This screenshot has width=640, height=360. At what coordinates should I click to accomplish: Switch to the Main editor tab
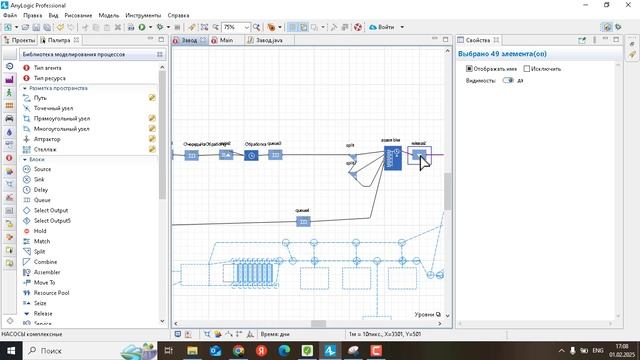coord(222,40)
